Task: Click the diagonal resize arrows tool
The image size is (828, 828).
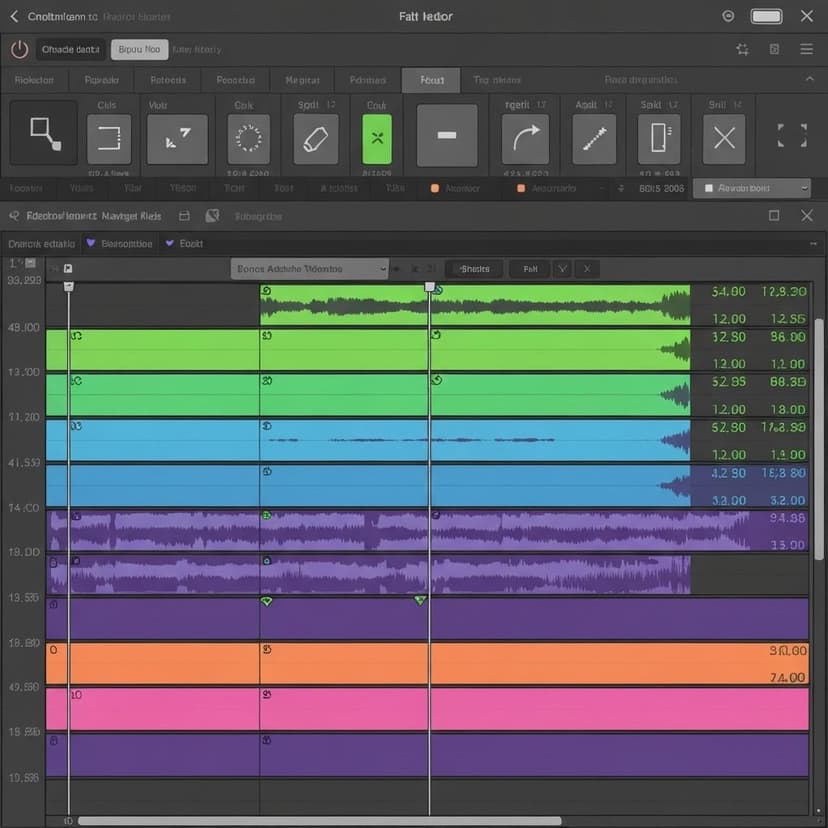Action: [x=177, y=138]
